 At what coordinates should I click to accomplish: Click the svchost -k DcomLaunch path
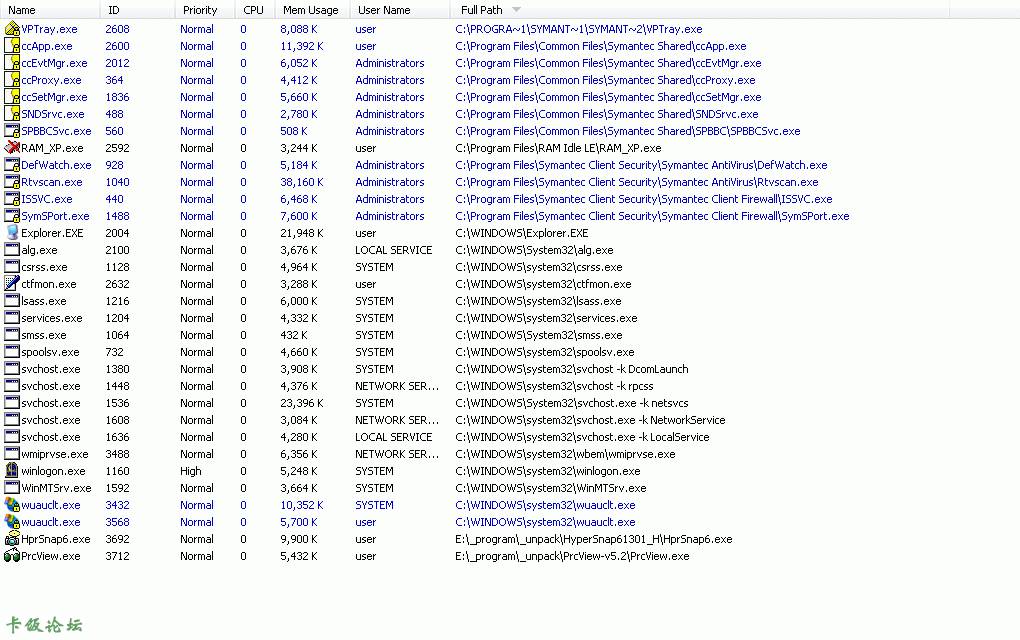pos(572,369)
